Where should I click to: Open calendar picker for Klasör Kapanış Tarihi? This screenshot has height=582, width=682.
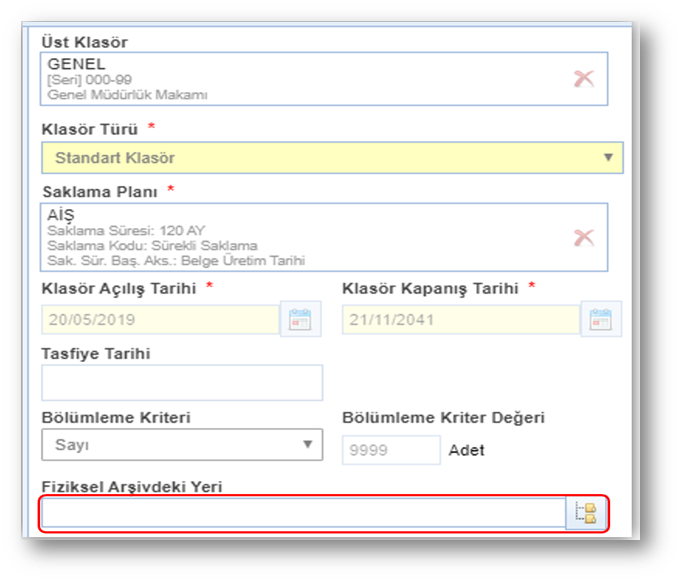tap(601, 320)
